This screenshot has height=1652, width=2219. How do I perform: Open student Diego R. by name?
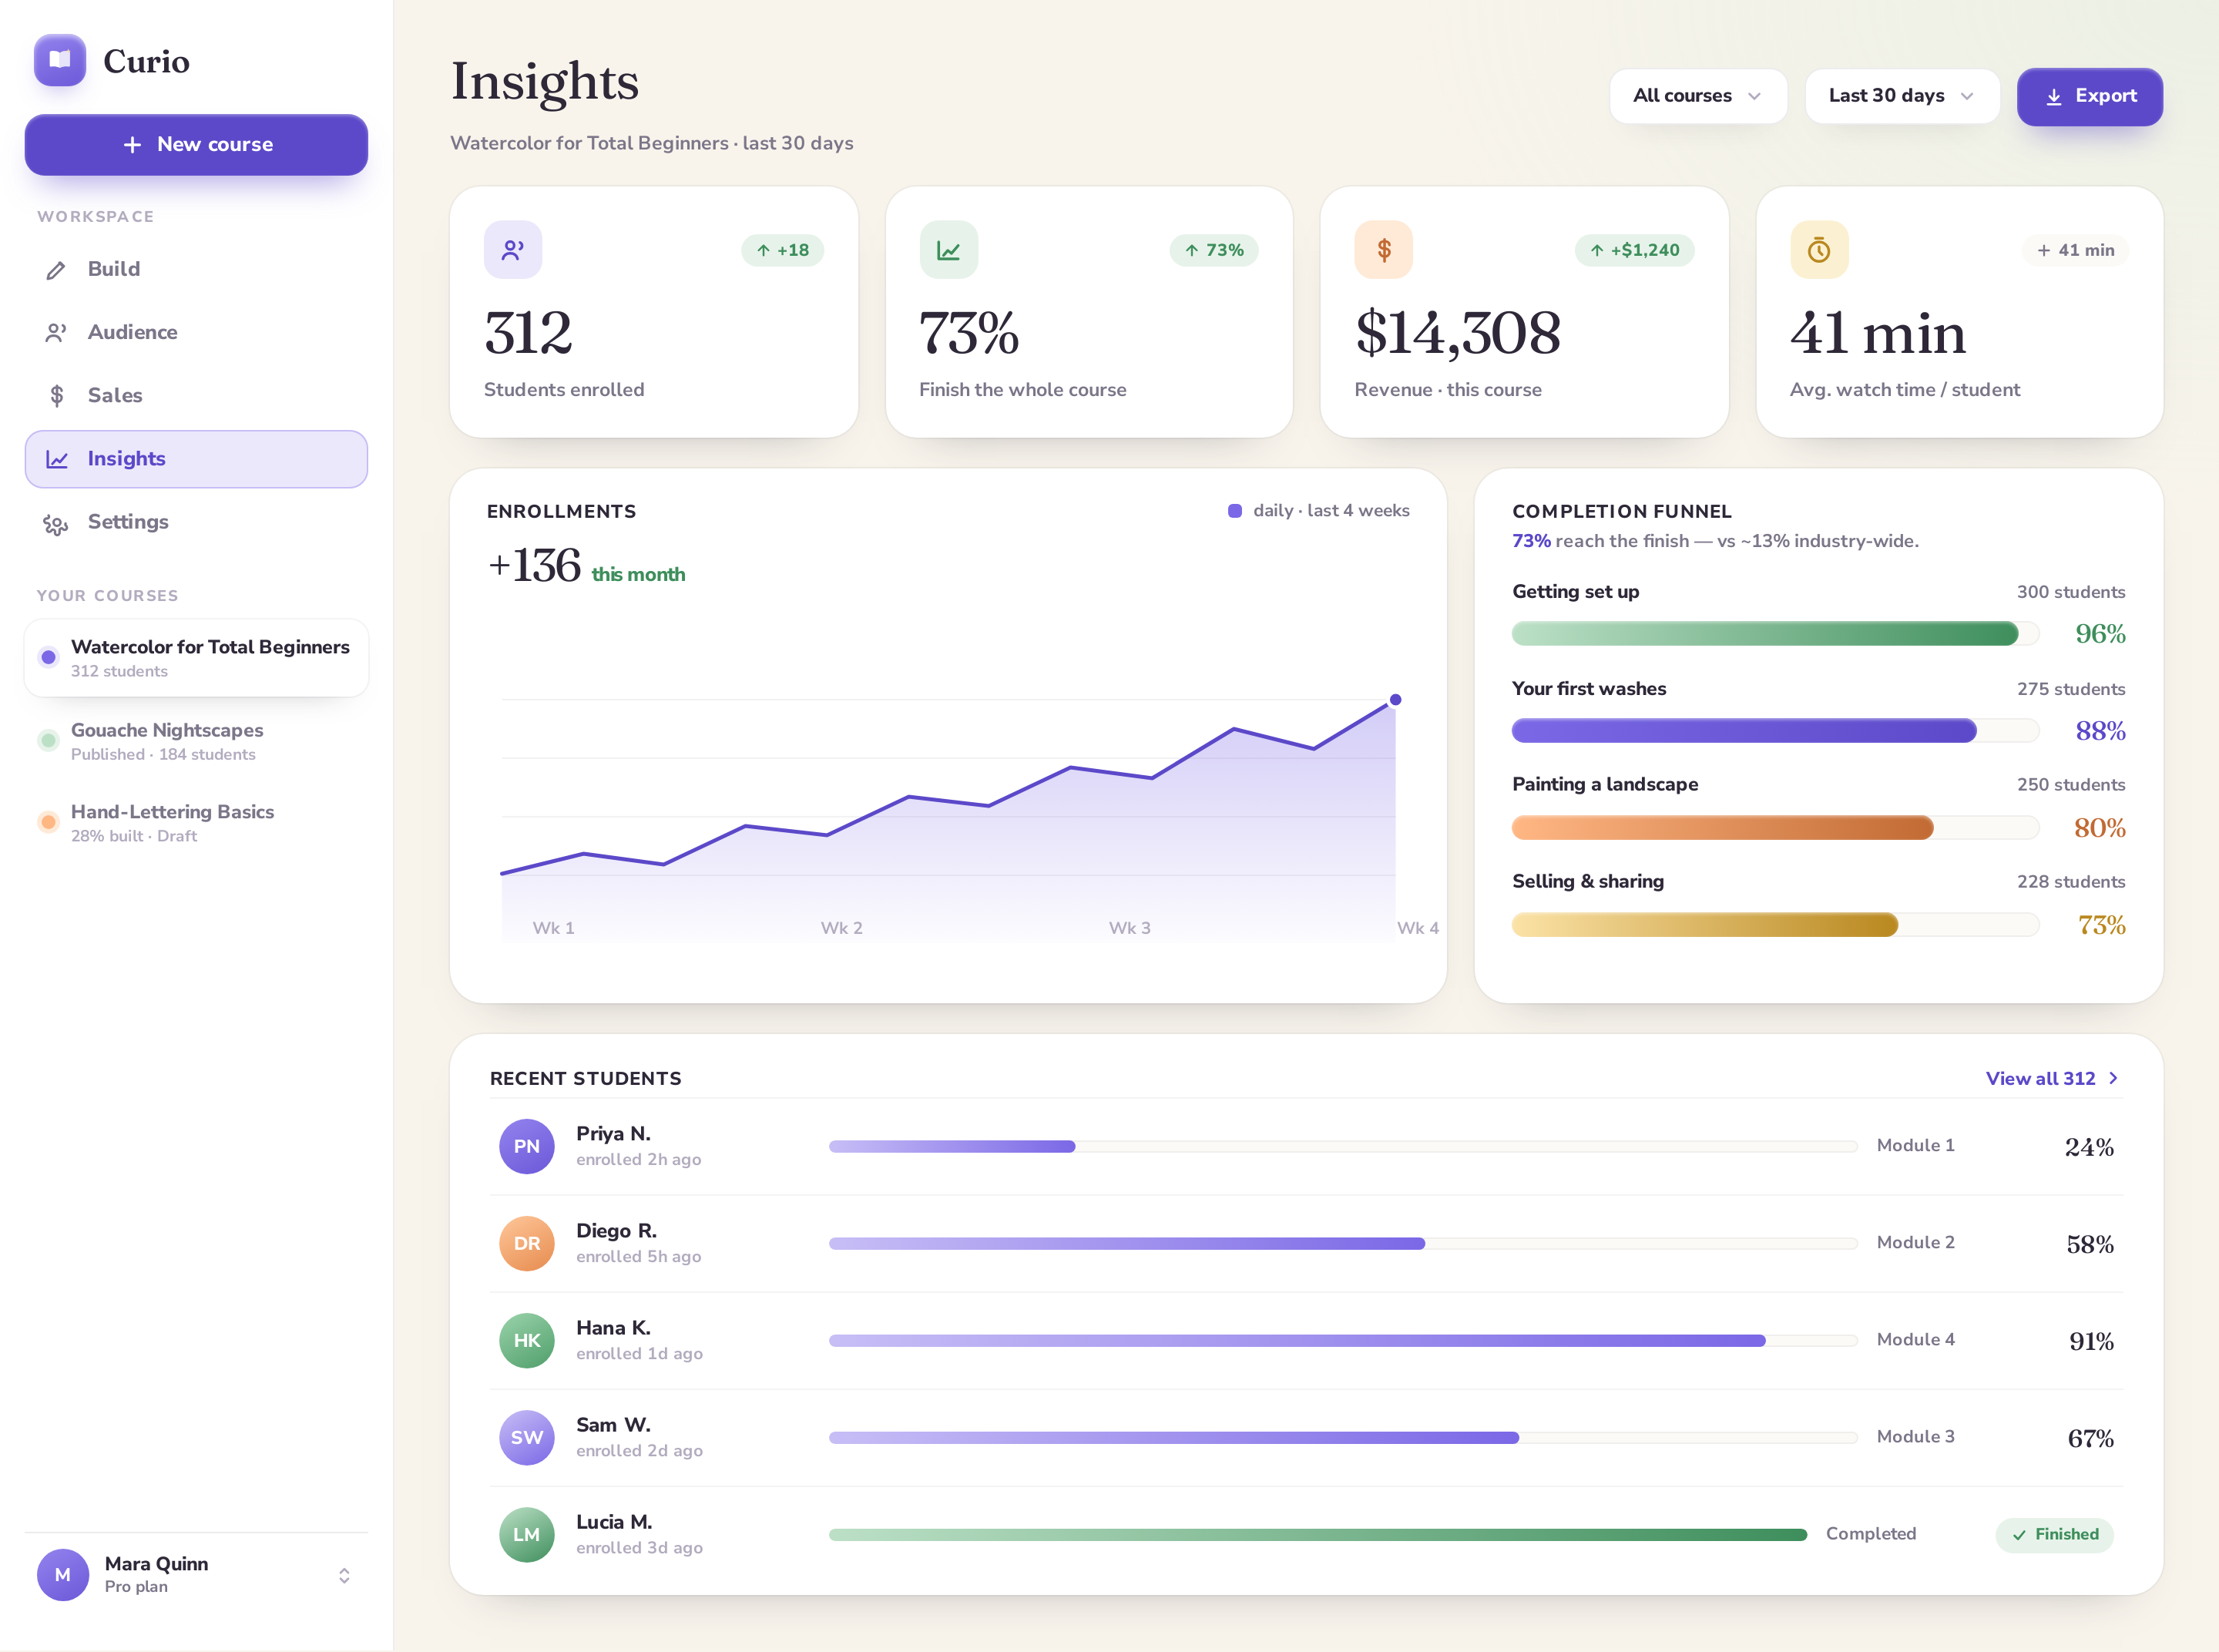click(x=616, y=1231)
